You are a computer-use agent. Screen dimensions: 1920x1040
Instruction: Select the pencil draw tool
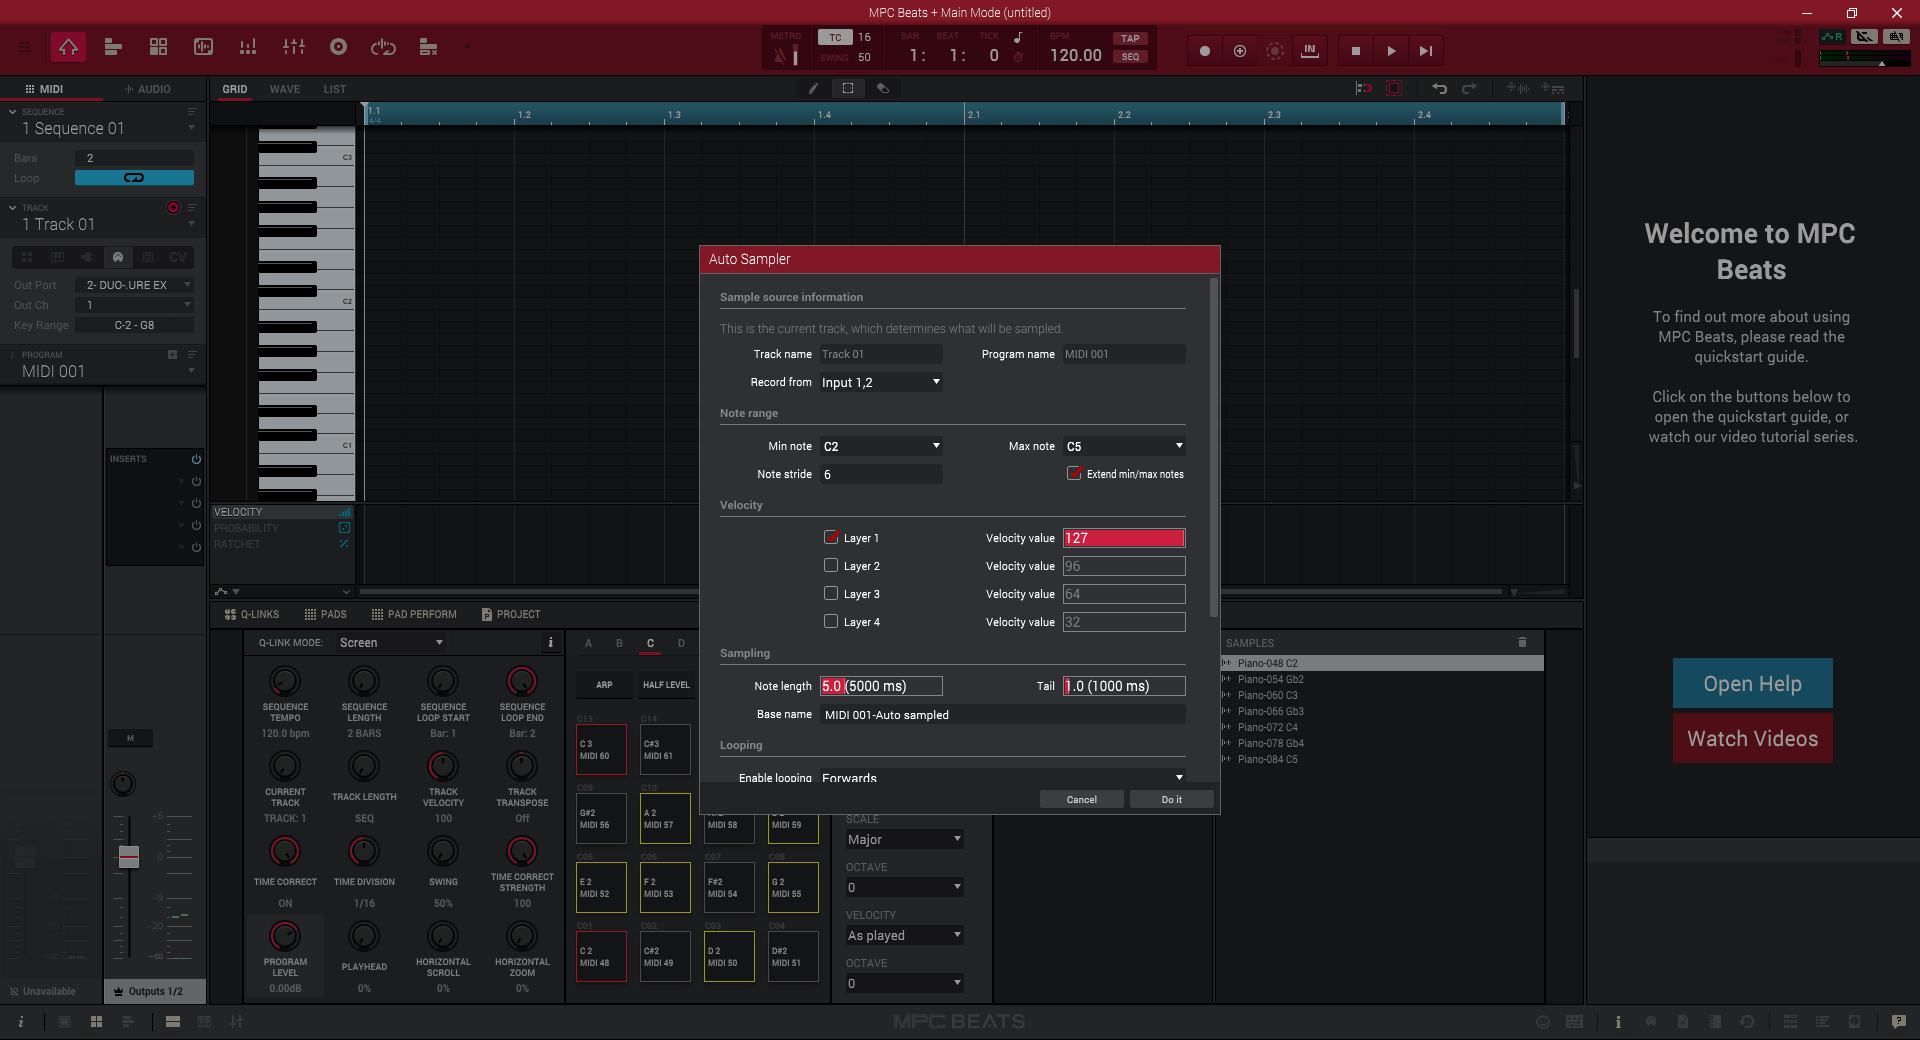pyautogui.click(x=813, y=88)
